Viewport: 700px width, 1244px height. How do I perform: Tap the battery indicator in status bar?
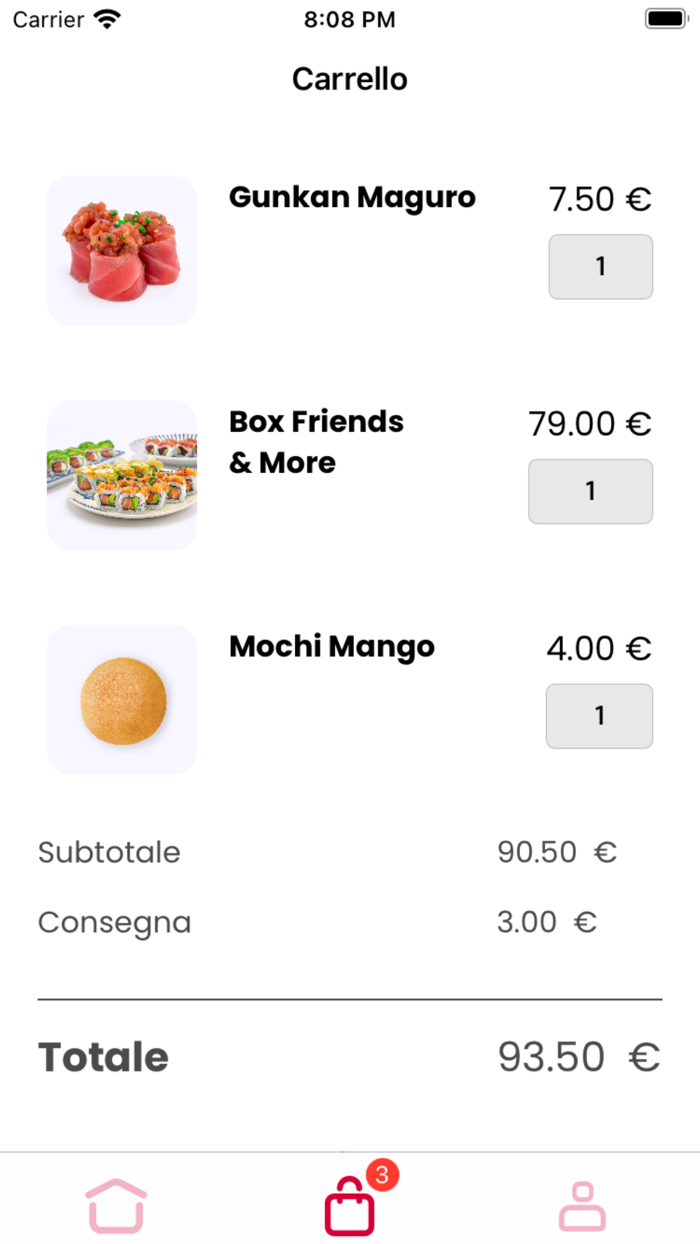664,16
